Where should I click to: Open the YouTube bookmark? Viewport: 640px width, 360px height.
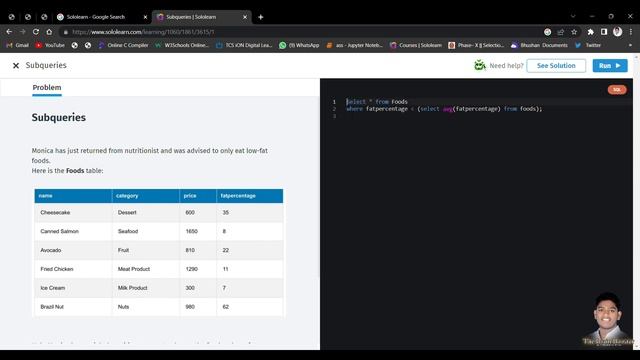(50, 45)
